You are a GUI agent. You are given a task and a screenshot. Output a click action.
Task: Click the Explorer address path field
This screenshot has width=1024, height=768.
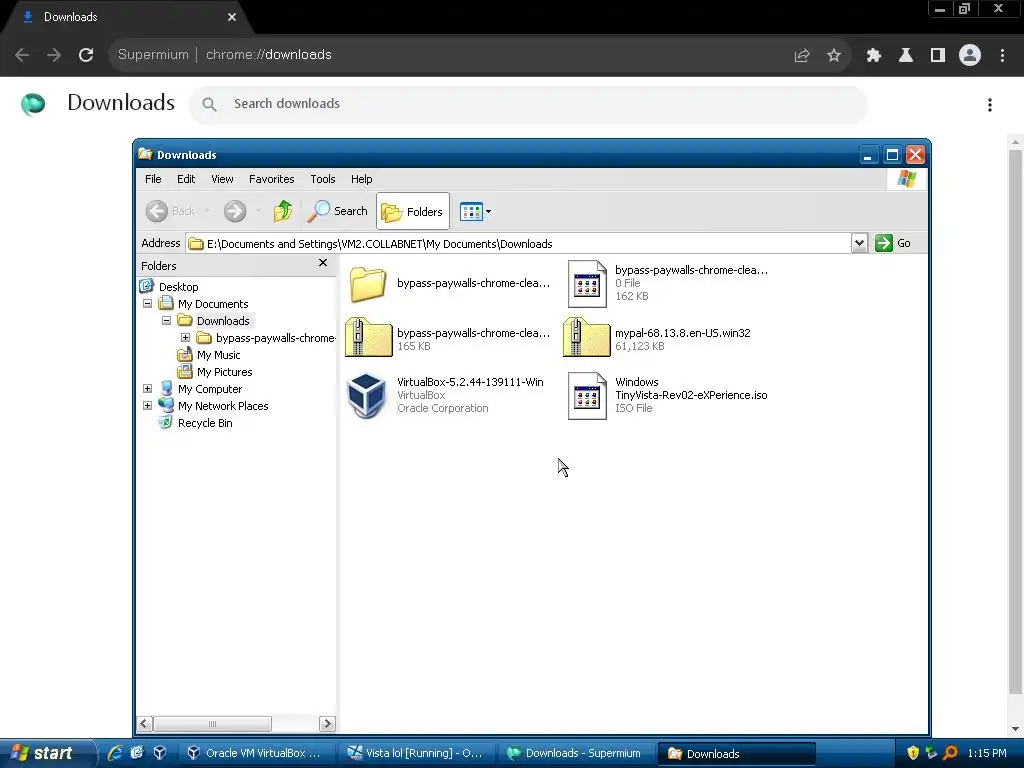[519, 244]
